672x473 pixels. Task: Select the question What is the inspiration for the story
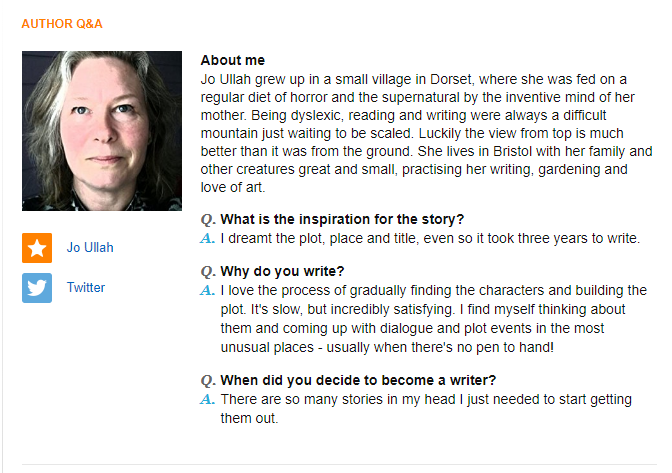342,220
